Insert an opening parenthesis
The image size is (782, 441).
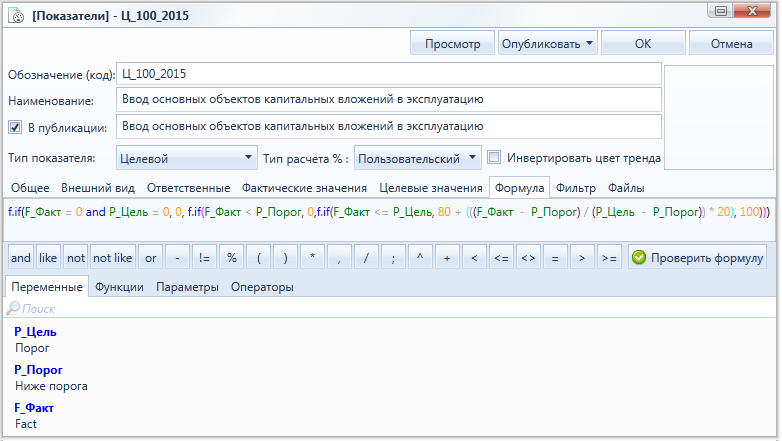coord(258,257)
